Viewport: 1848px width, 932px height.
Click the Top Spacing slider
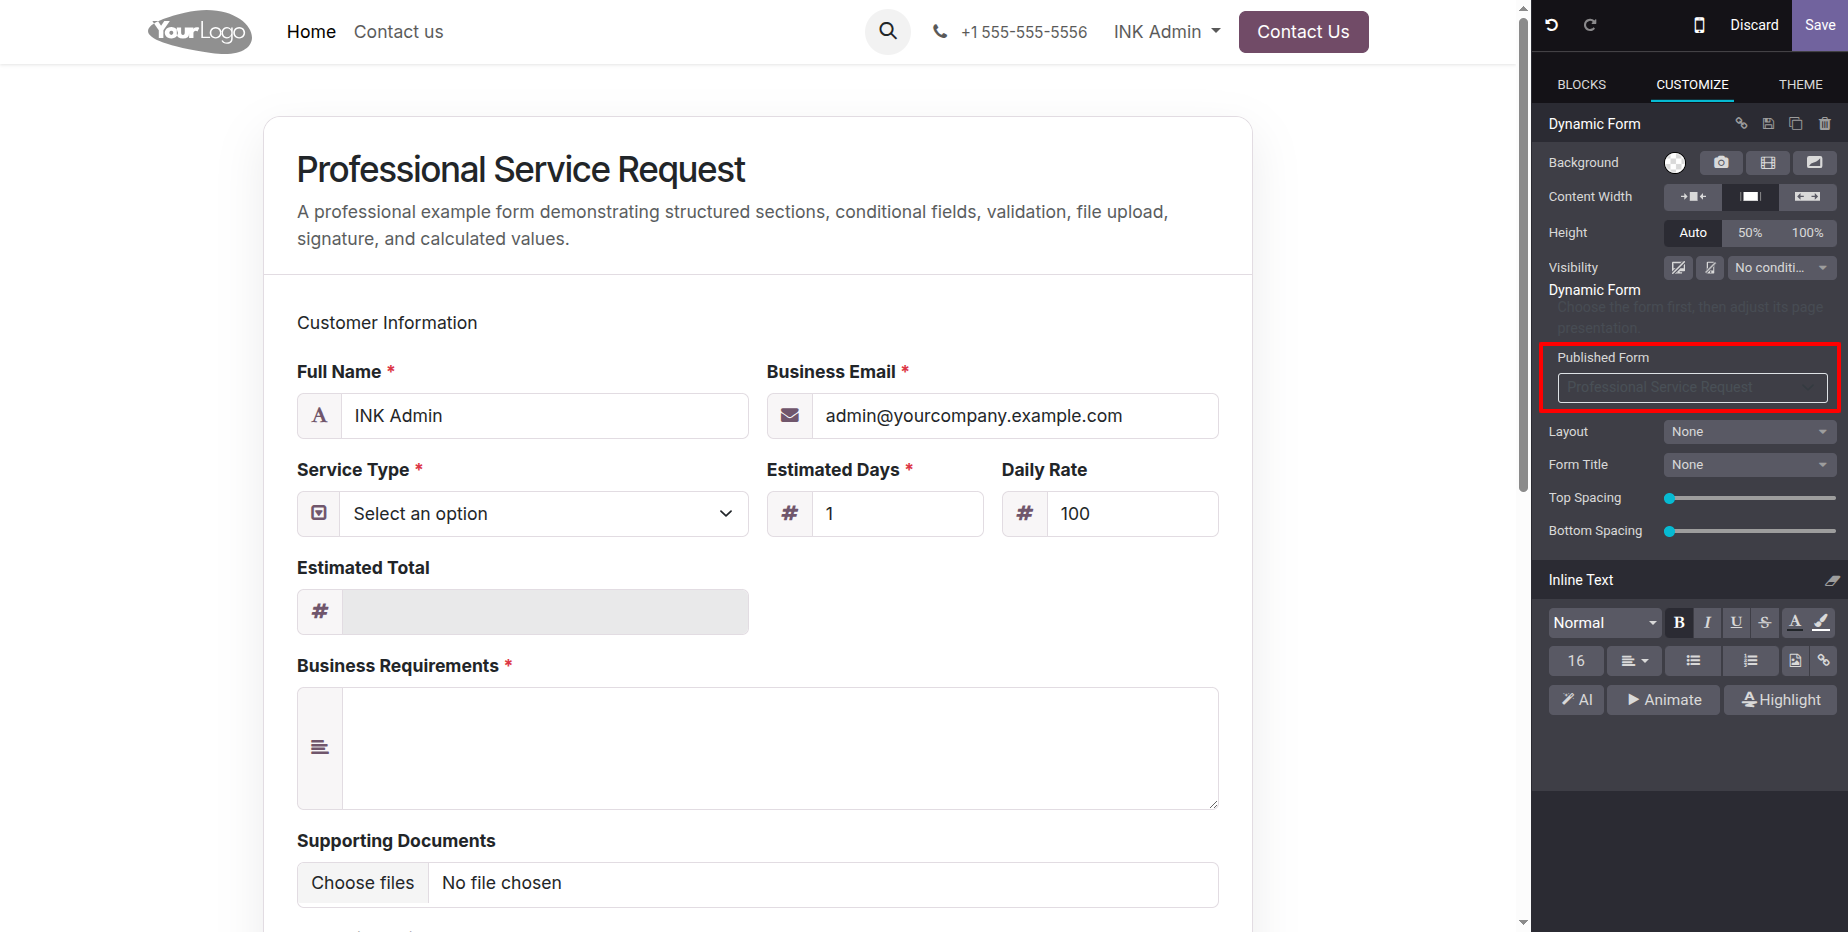(x=1750, y=498)
